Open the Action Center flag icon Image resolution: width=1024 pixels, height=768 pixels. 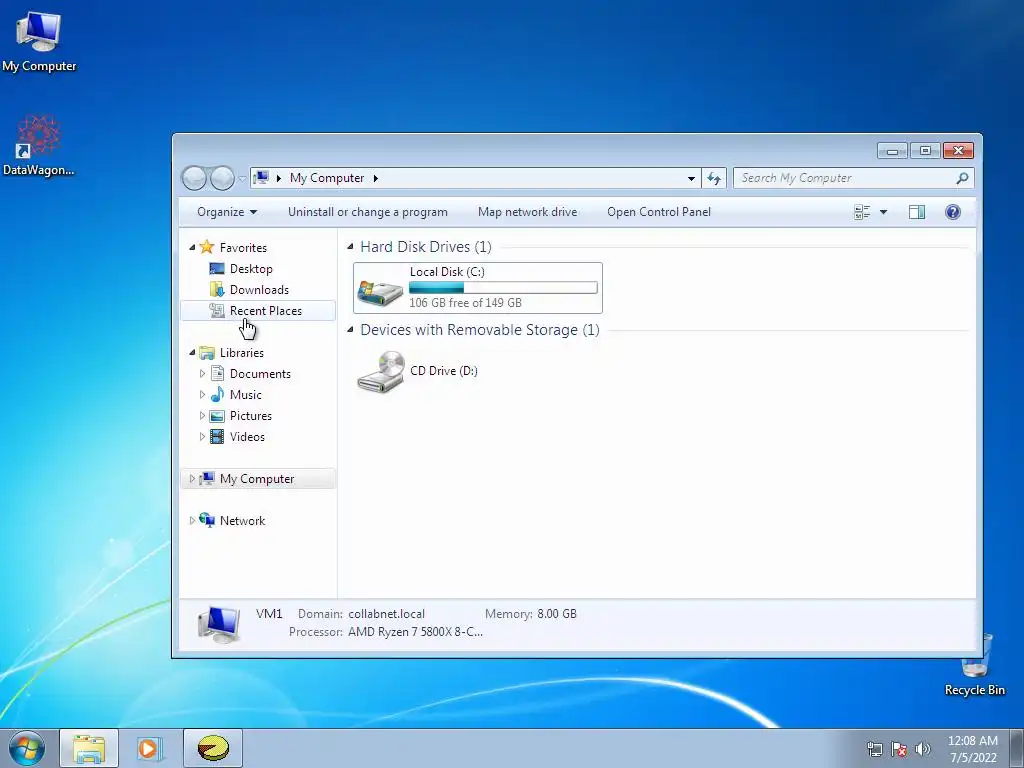pos(899,749)
